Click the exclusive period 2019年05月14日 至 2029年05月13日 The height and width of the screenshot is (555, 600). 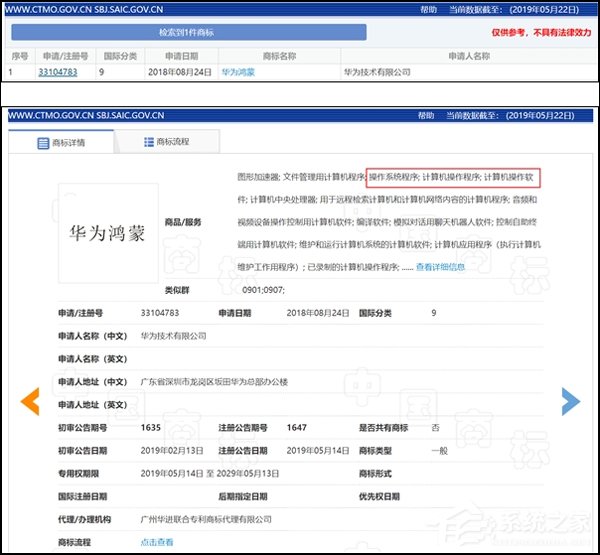click(x=210, y=473)
